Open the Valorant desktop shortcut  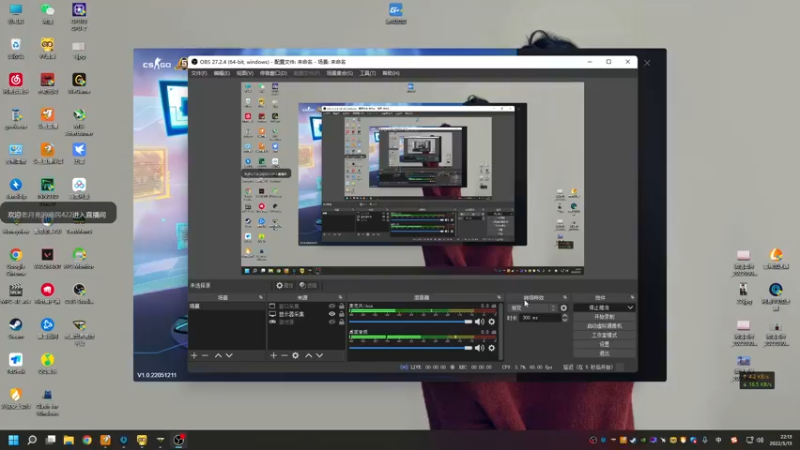pyautogui.click(x=47, y=259)
